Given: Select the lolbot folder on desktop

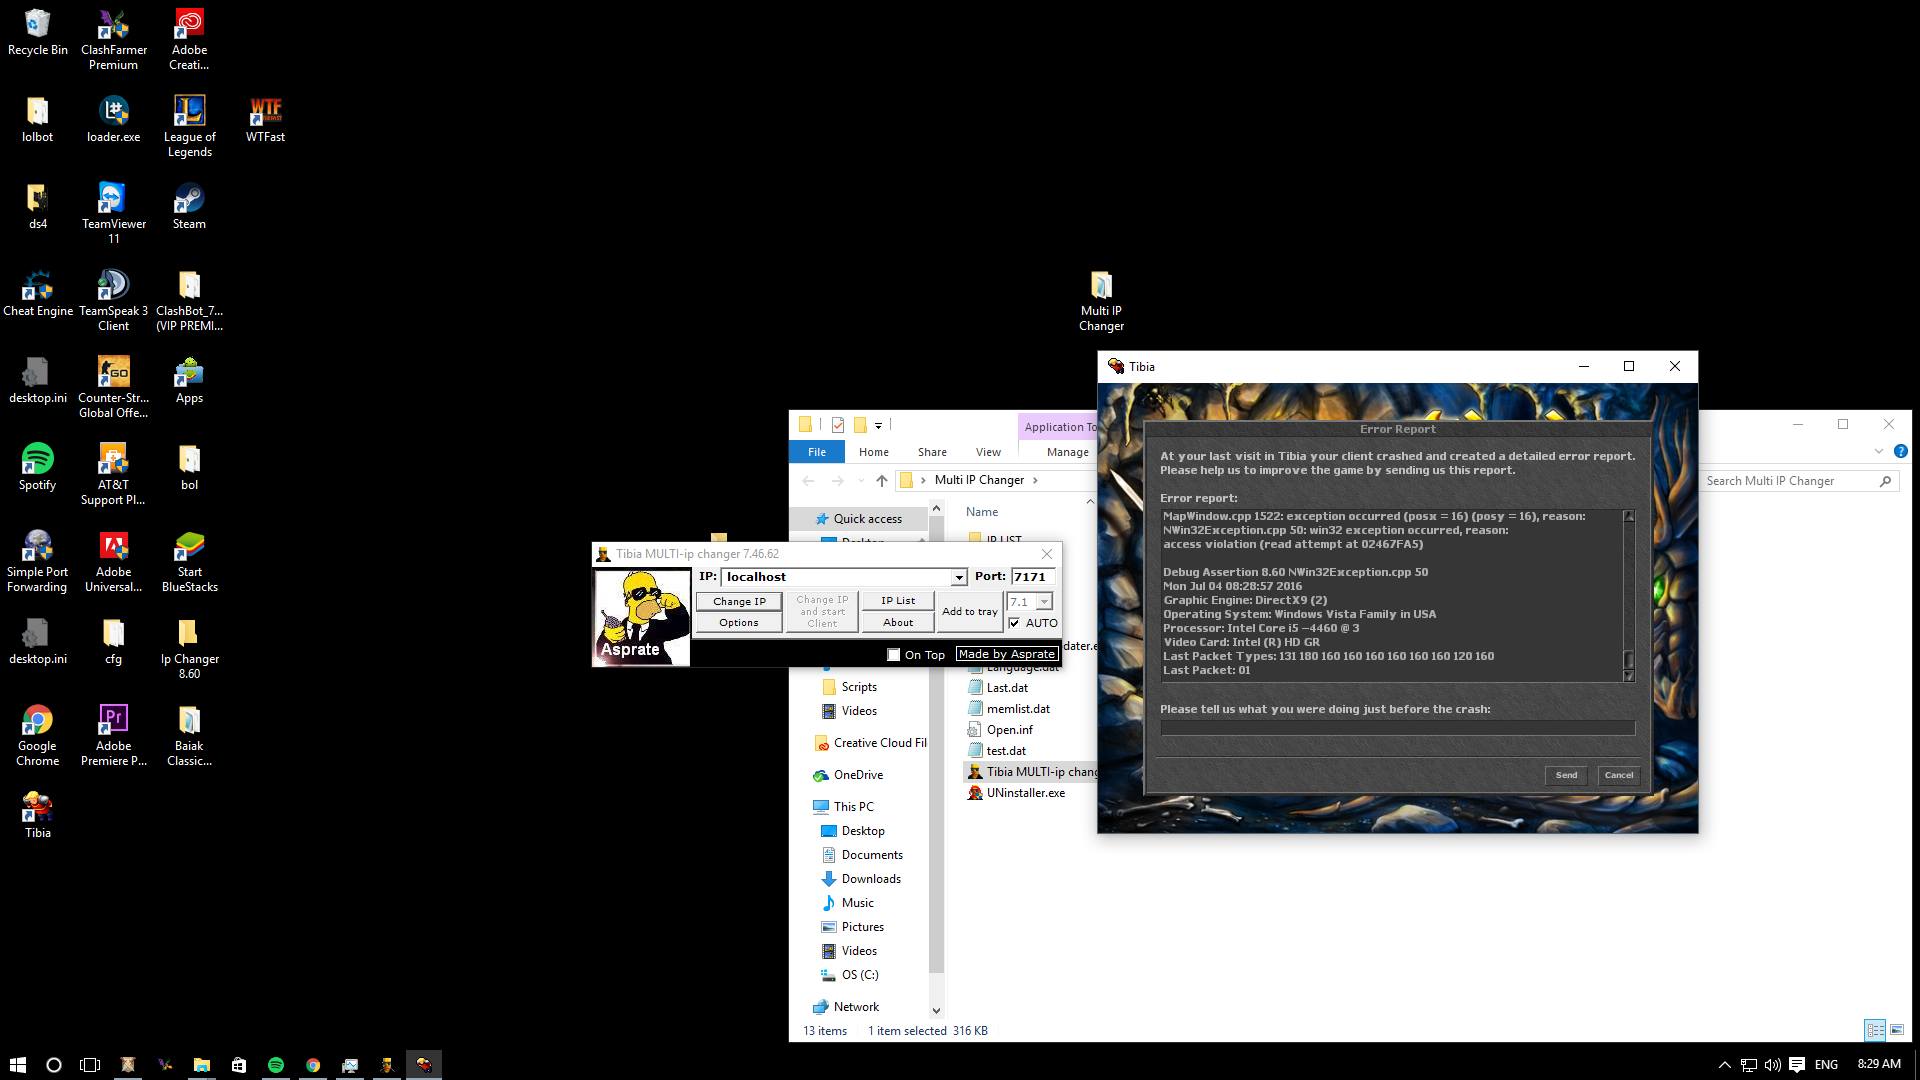Looking at the screenshot, I should [x=37, y=121].
